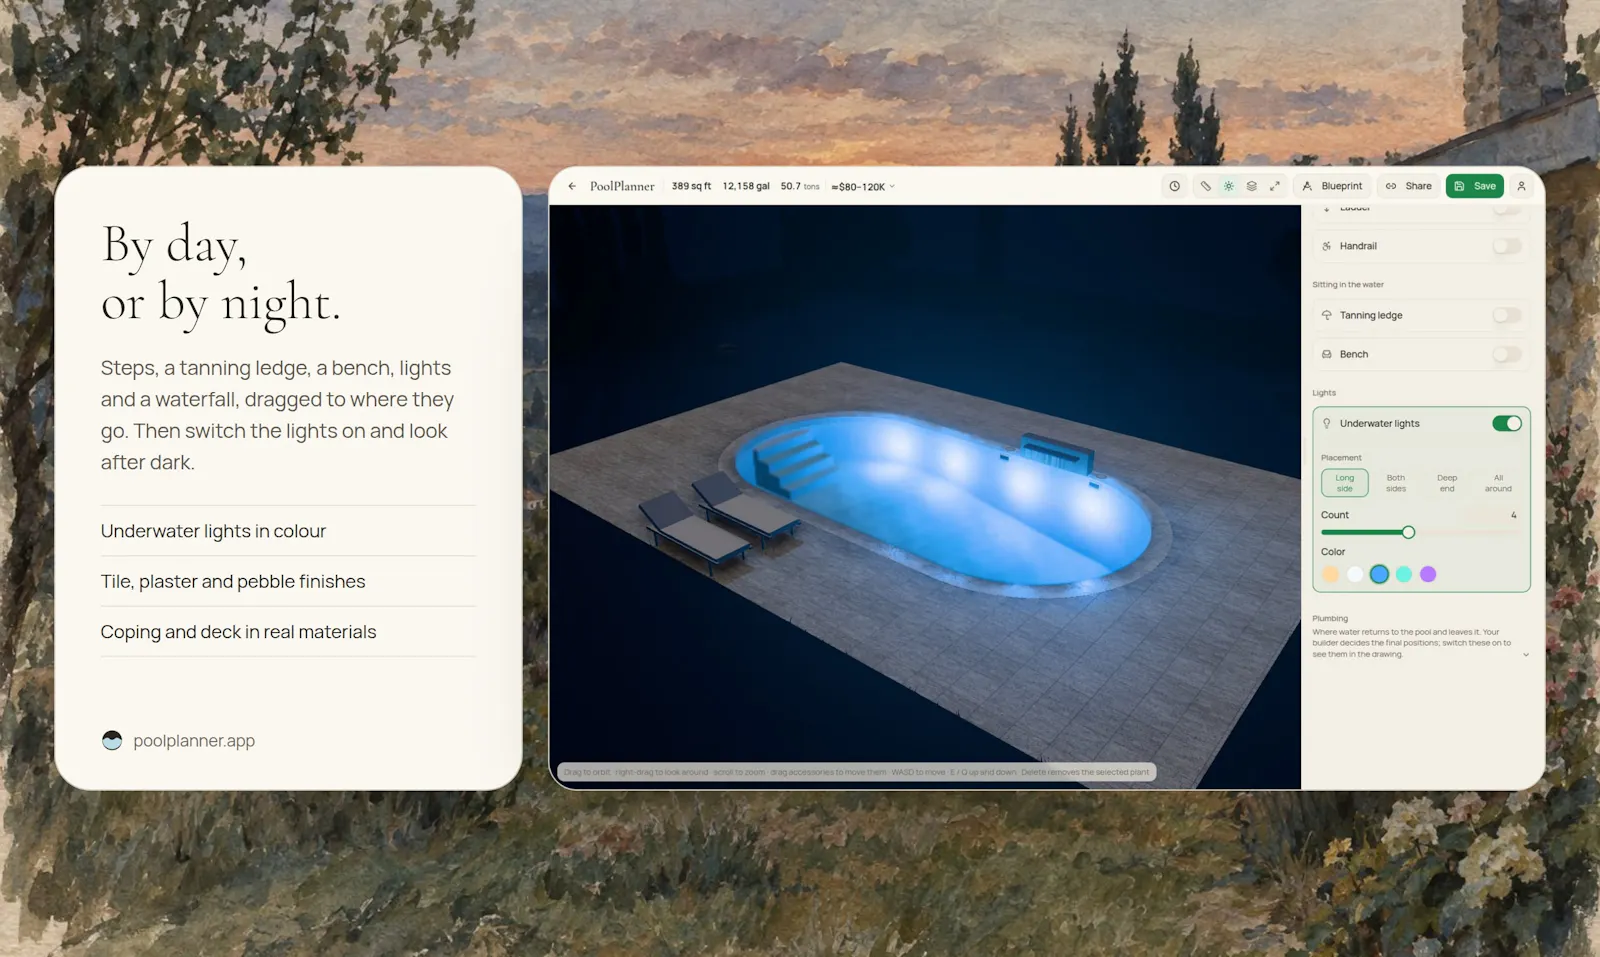
Task: Pick the white light color
Action: (x=1355, y=574)
